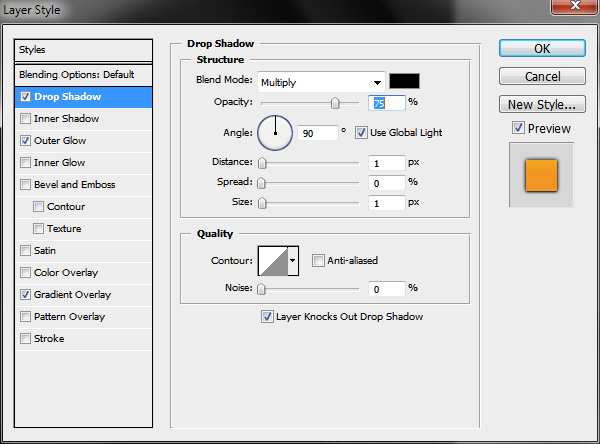The width and height of the screenshot is (600, 444).
Task: Open the Contour picker arrow
Action: (x=293, y=261)
